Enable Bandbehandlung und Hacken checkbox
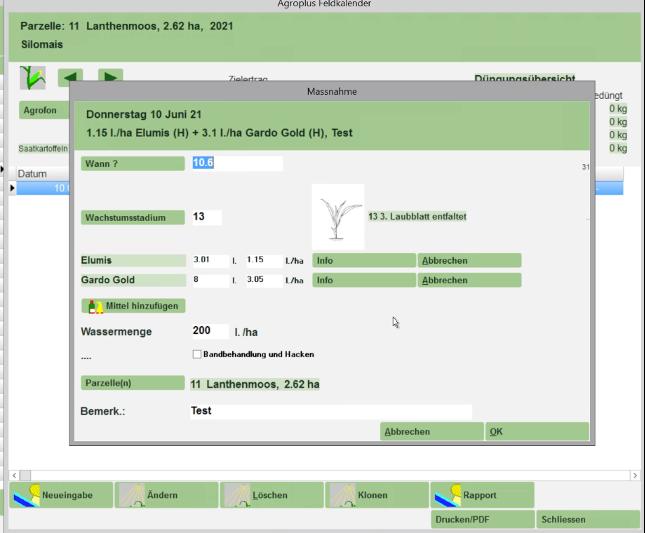The height and width of the screenshot is (533, 645). [x=196, y=354]
